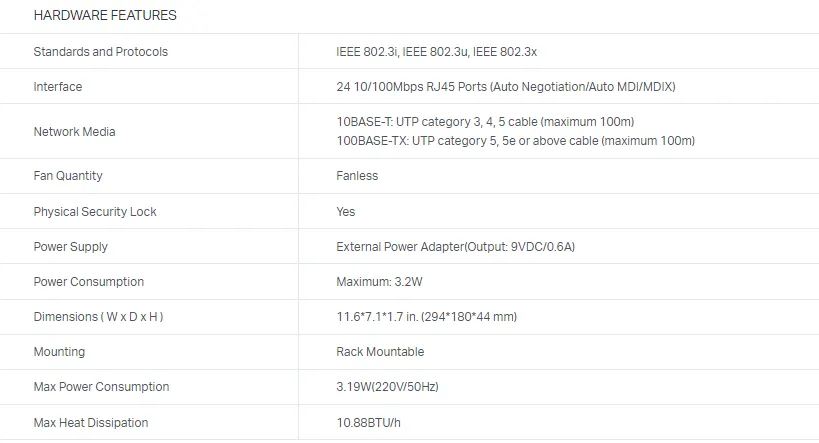The width and height of the screenshot is (819, 443).
Task: Click the Fanless value
Action: [357, 176]
